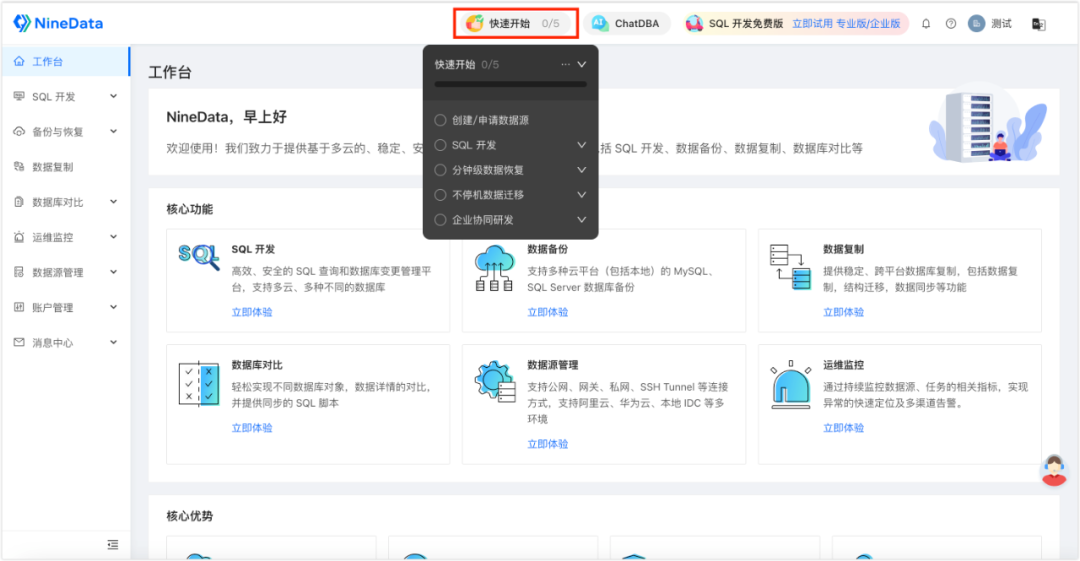1080x561 pixels.
Task: Click 立即体验 under SQL 开发 card
Action: pyautogui.click(x=252, y=312)
